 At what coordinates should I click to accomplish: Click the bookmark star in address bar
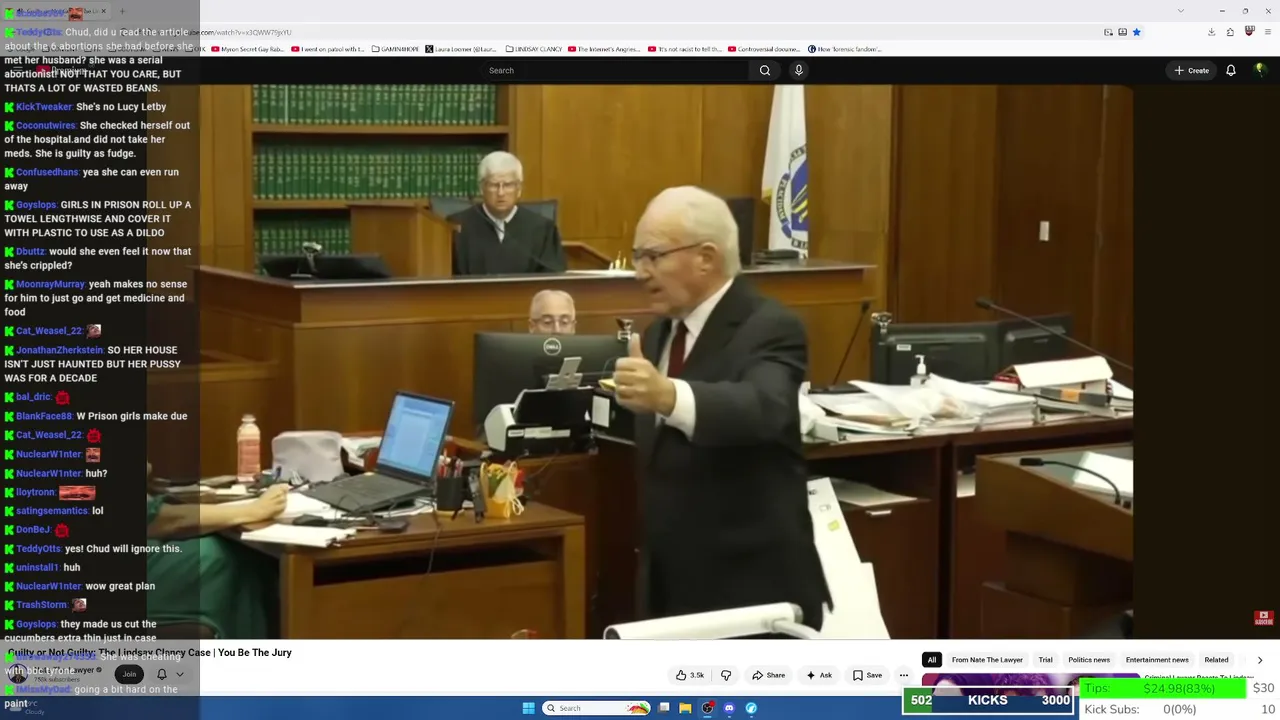[1136, 32]
